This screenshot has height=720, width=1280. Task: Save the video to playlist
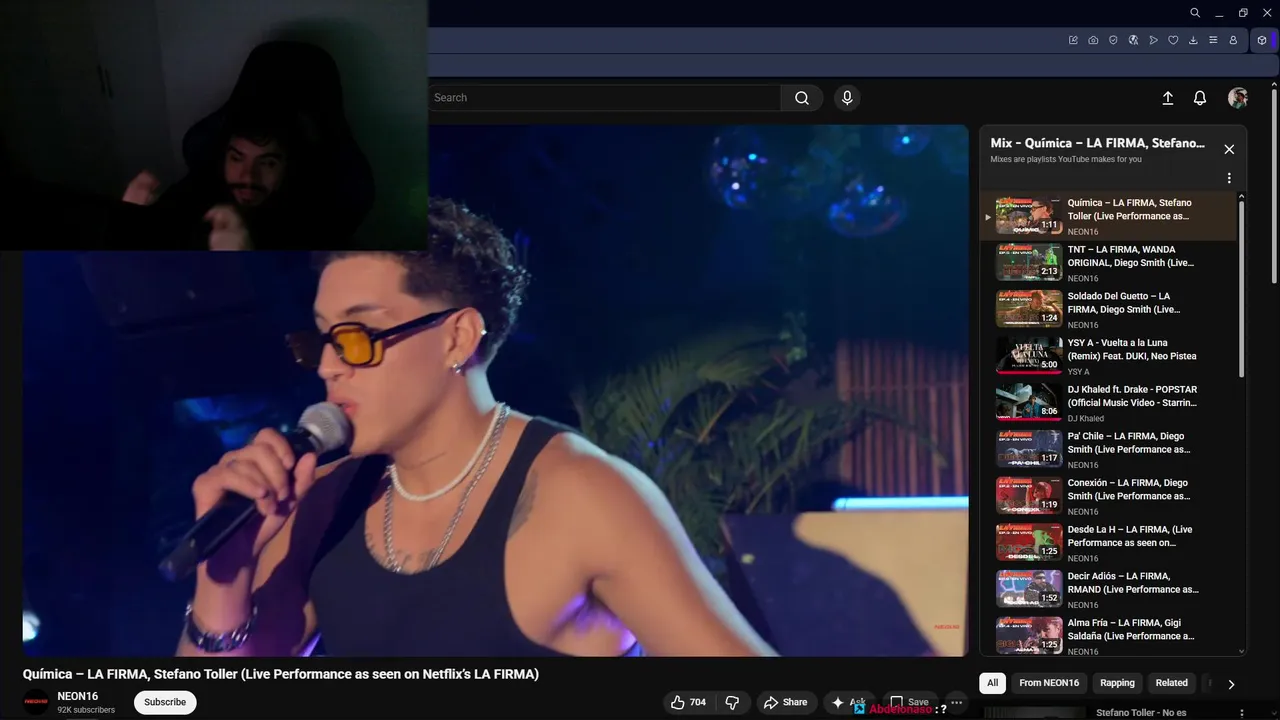point(909,702)
